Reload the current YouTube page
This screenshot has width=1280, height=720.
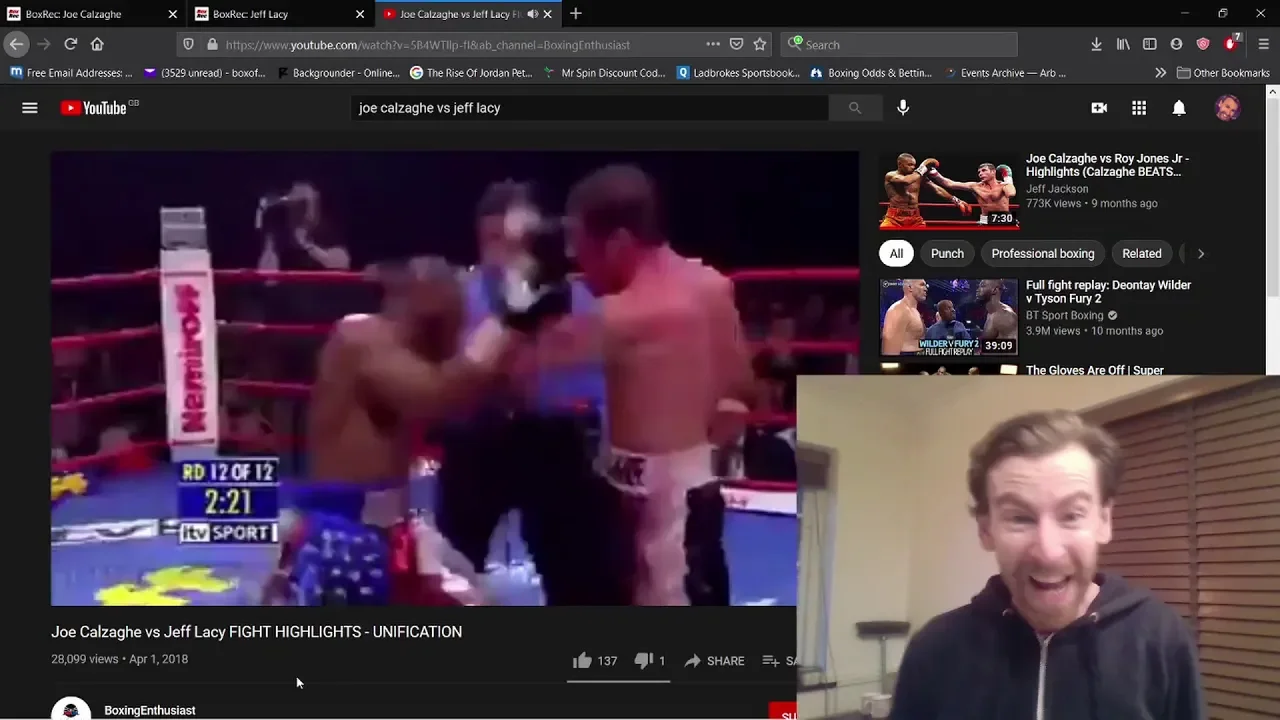pos(71,44)
